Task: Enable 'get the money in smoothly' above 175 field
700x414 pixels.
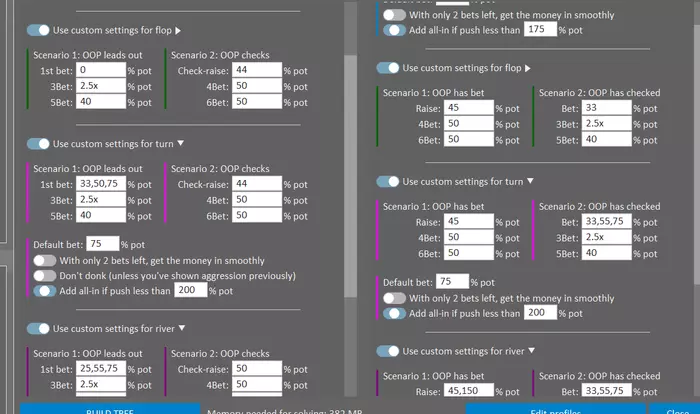Action: (395, 15)
